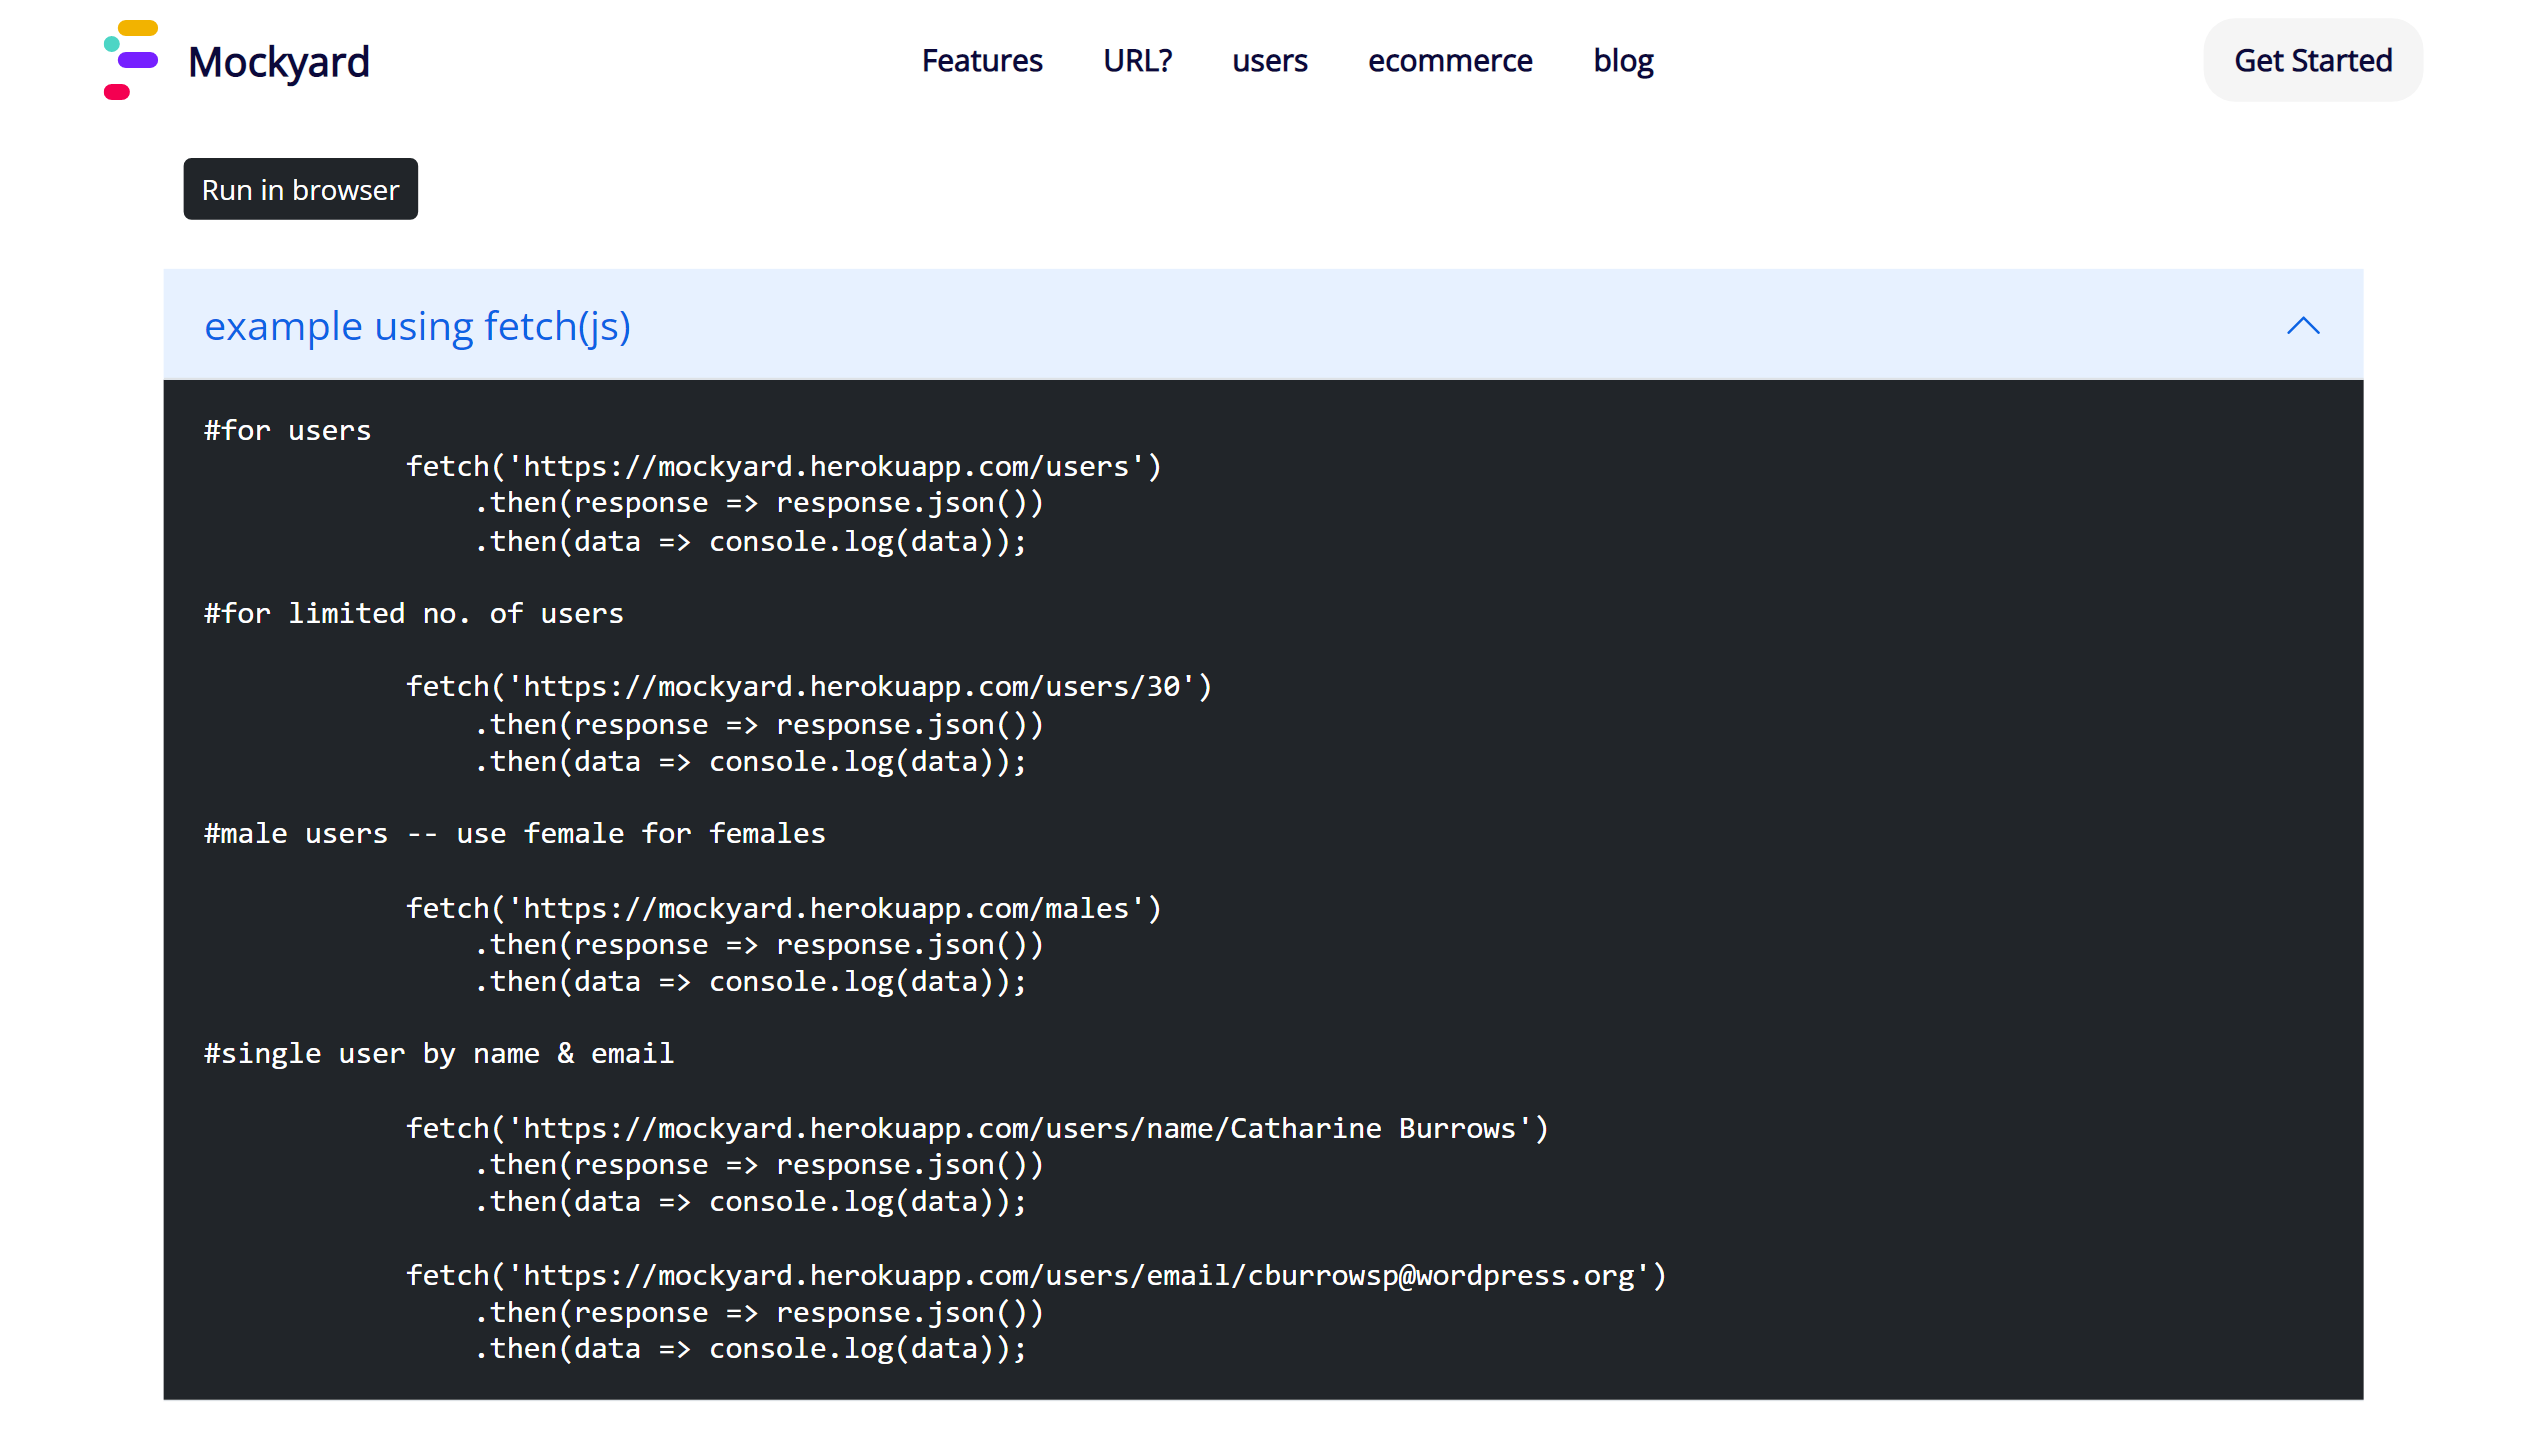
Task: Open the Features menu item
Action: (x=982, y=61)
